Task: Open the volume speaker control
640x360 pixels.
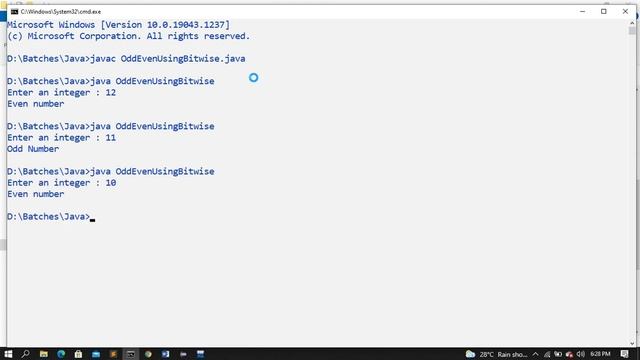Action: 581,354
